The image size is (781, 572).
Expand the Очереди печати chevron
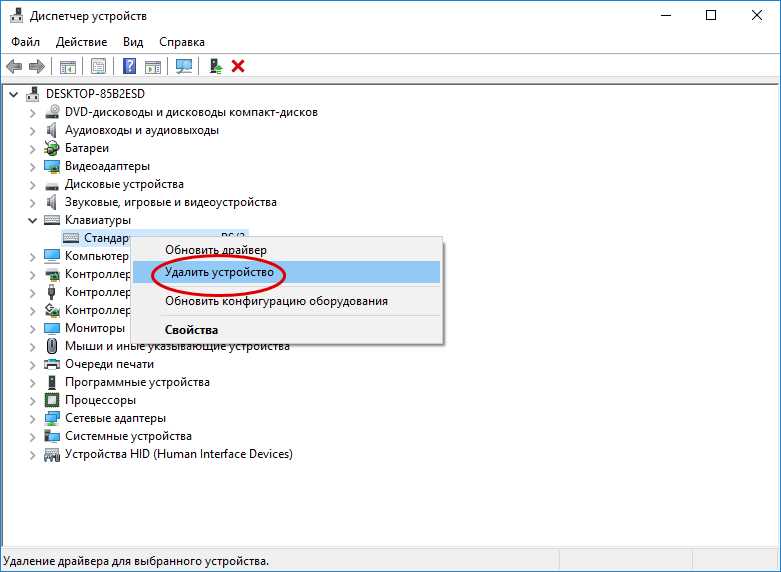coord(33,365)
